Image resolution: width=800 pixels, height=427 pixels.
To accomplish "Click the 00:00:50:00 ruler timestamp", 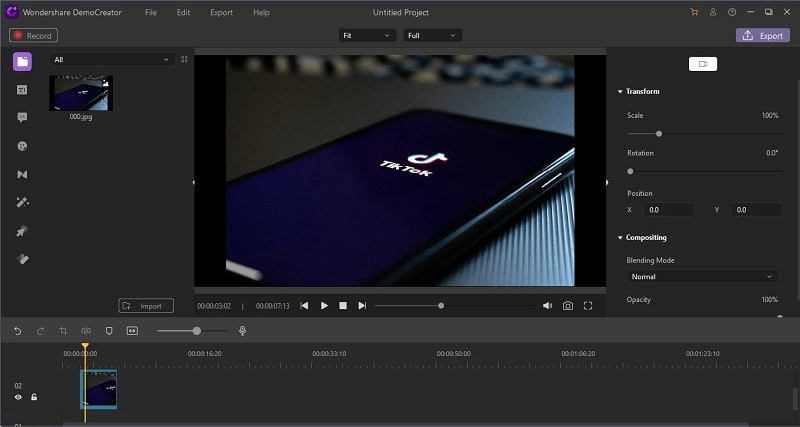I will [454, 354].
